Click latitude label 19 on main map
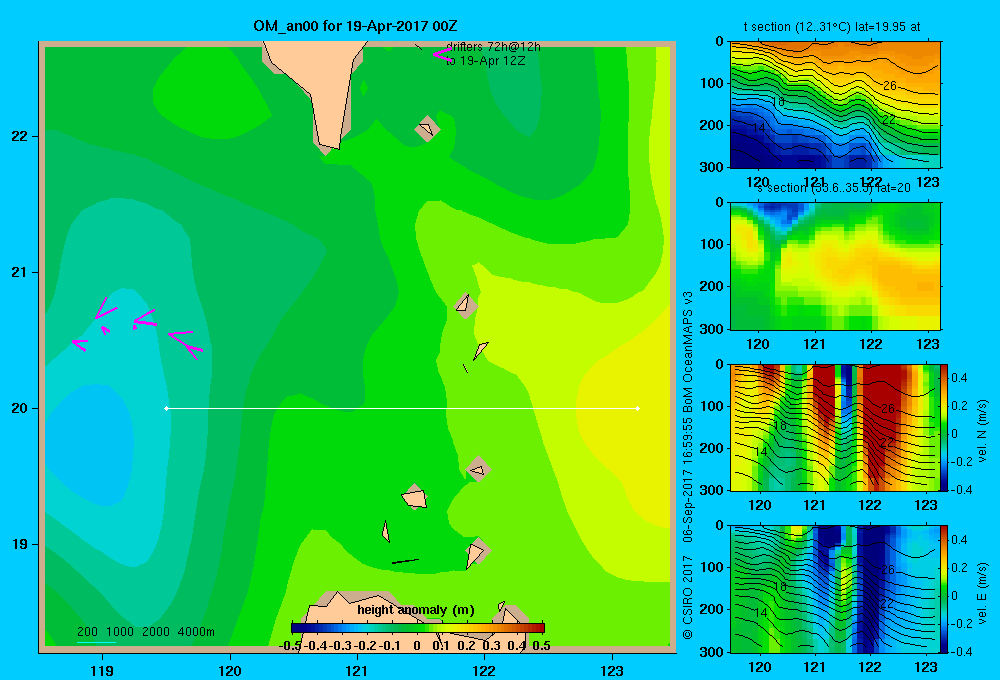 pos(20,544)
